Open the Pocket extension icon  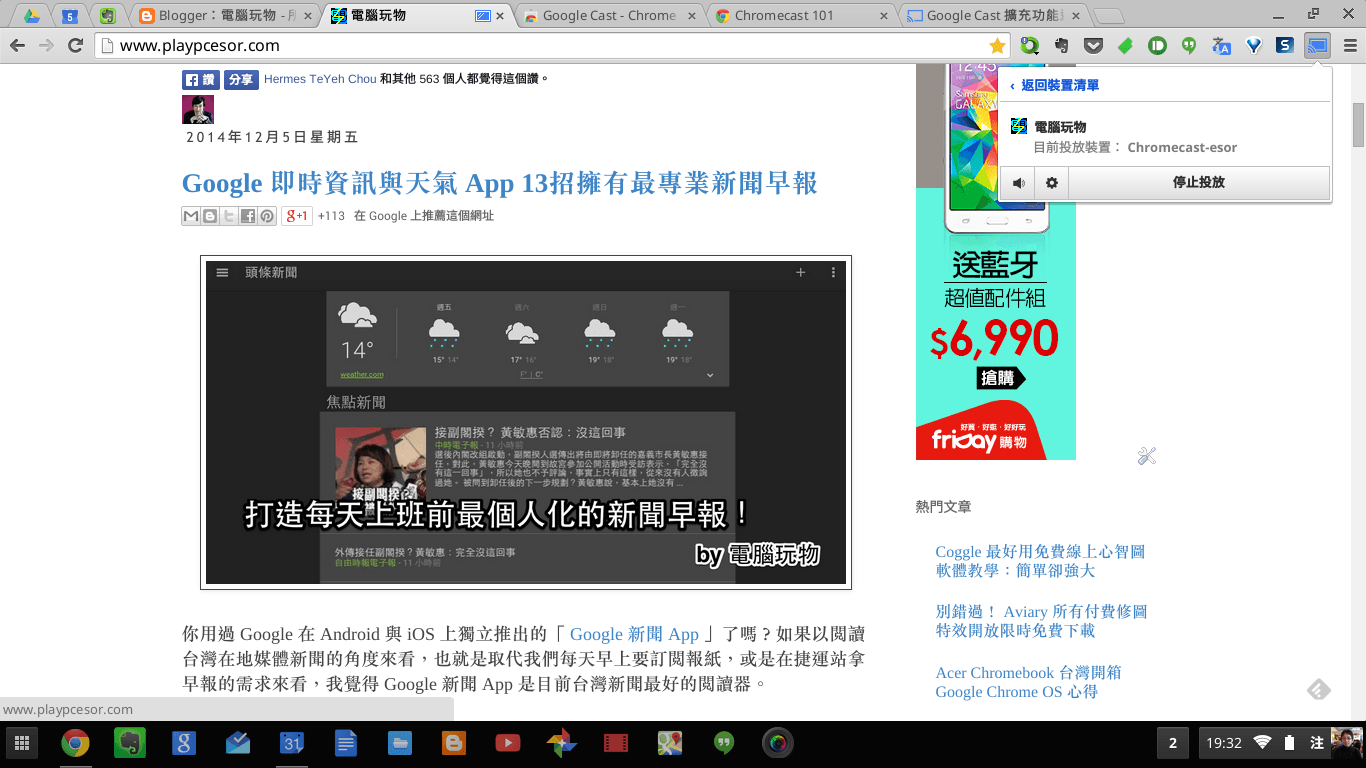(1094, 46)
